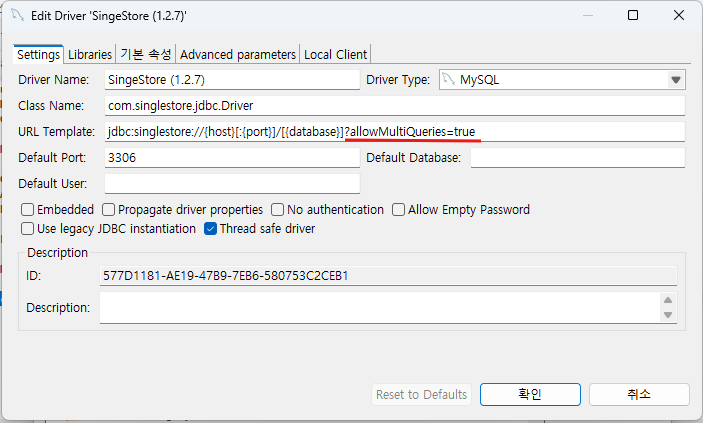Click the Description scroll down arrow
703x423 pixels.
point(668,315)
